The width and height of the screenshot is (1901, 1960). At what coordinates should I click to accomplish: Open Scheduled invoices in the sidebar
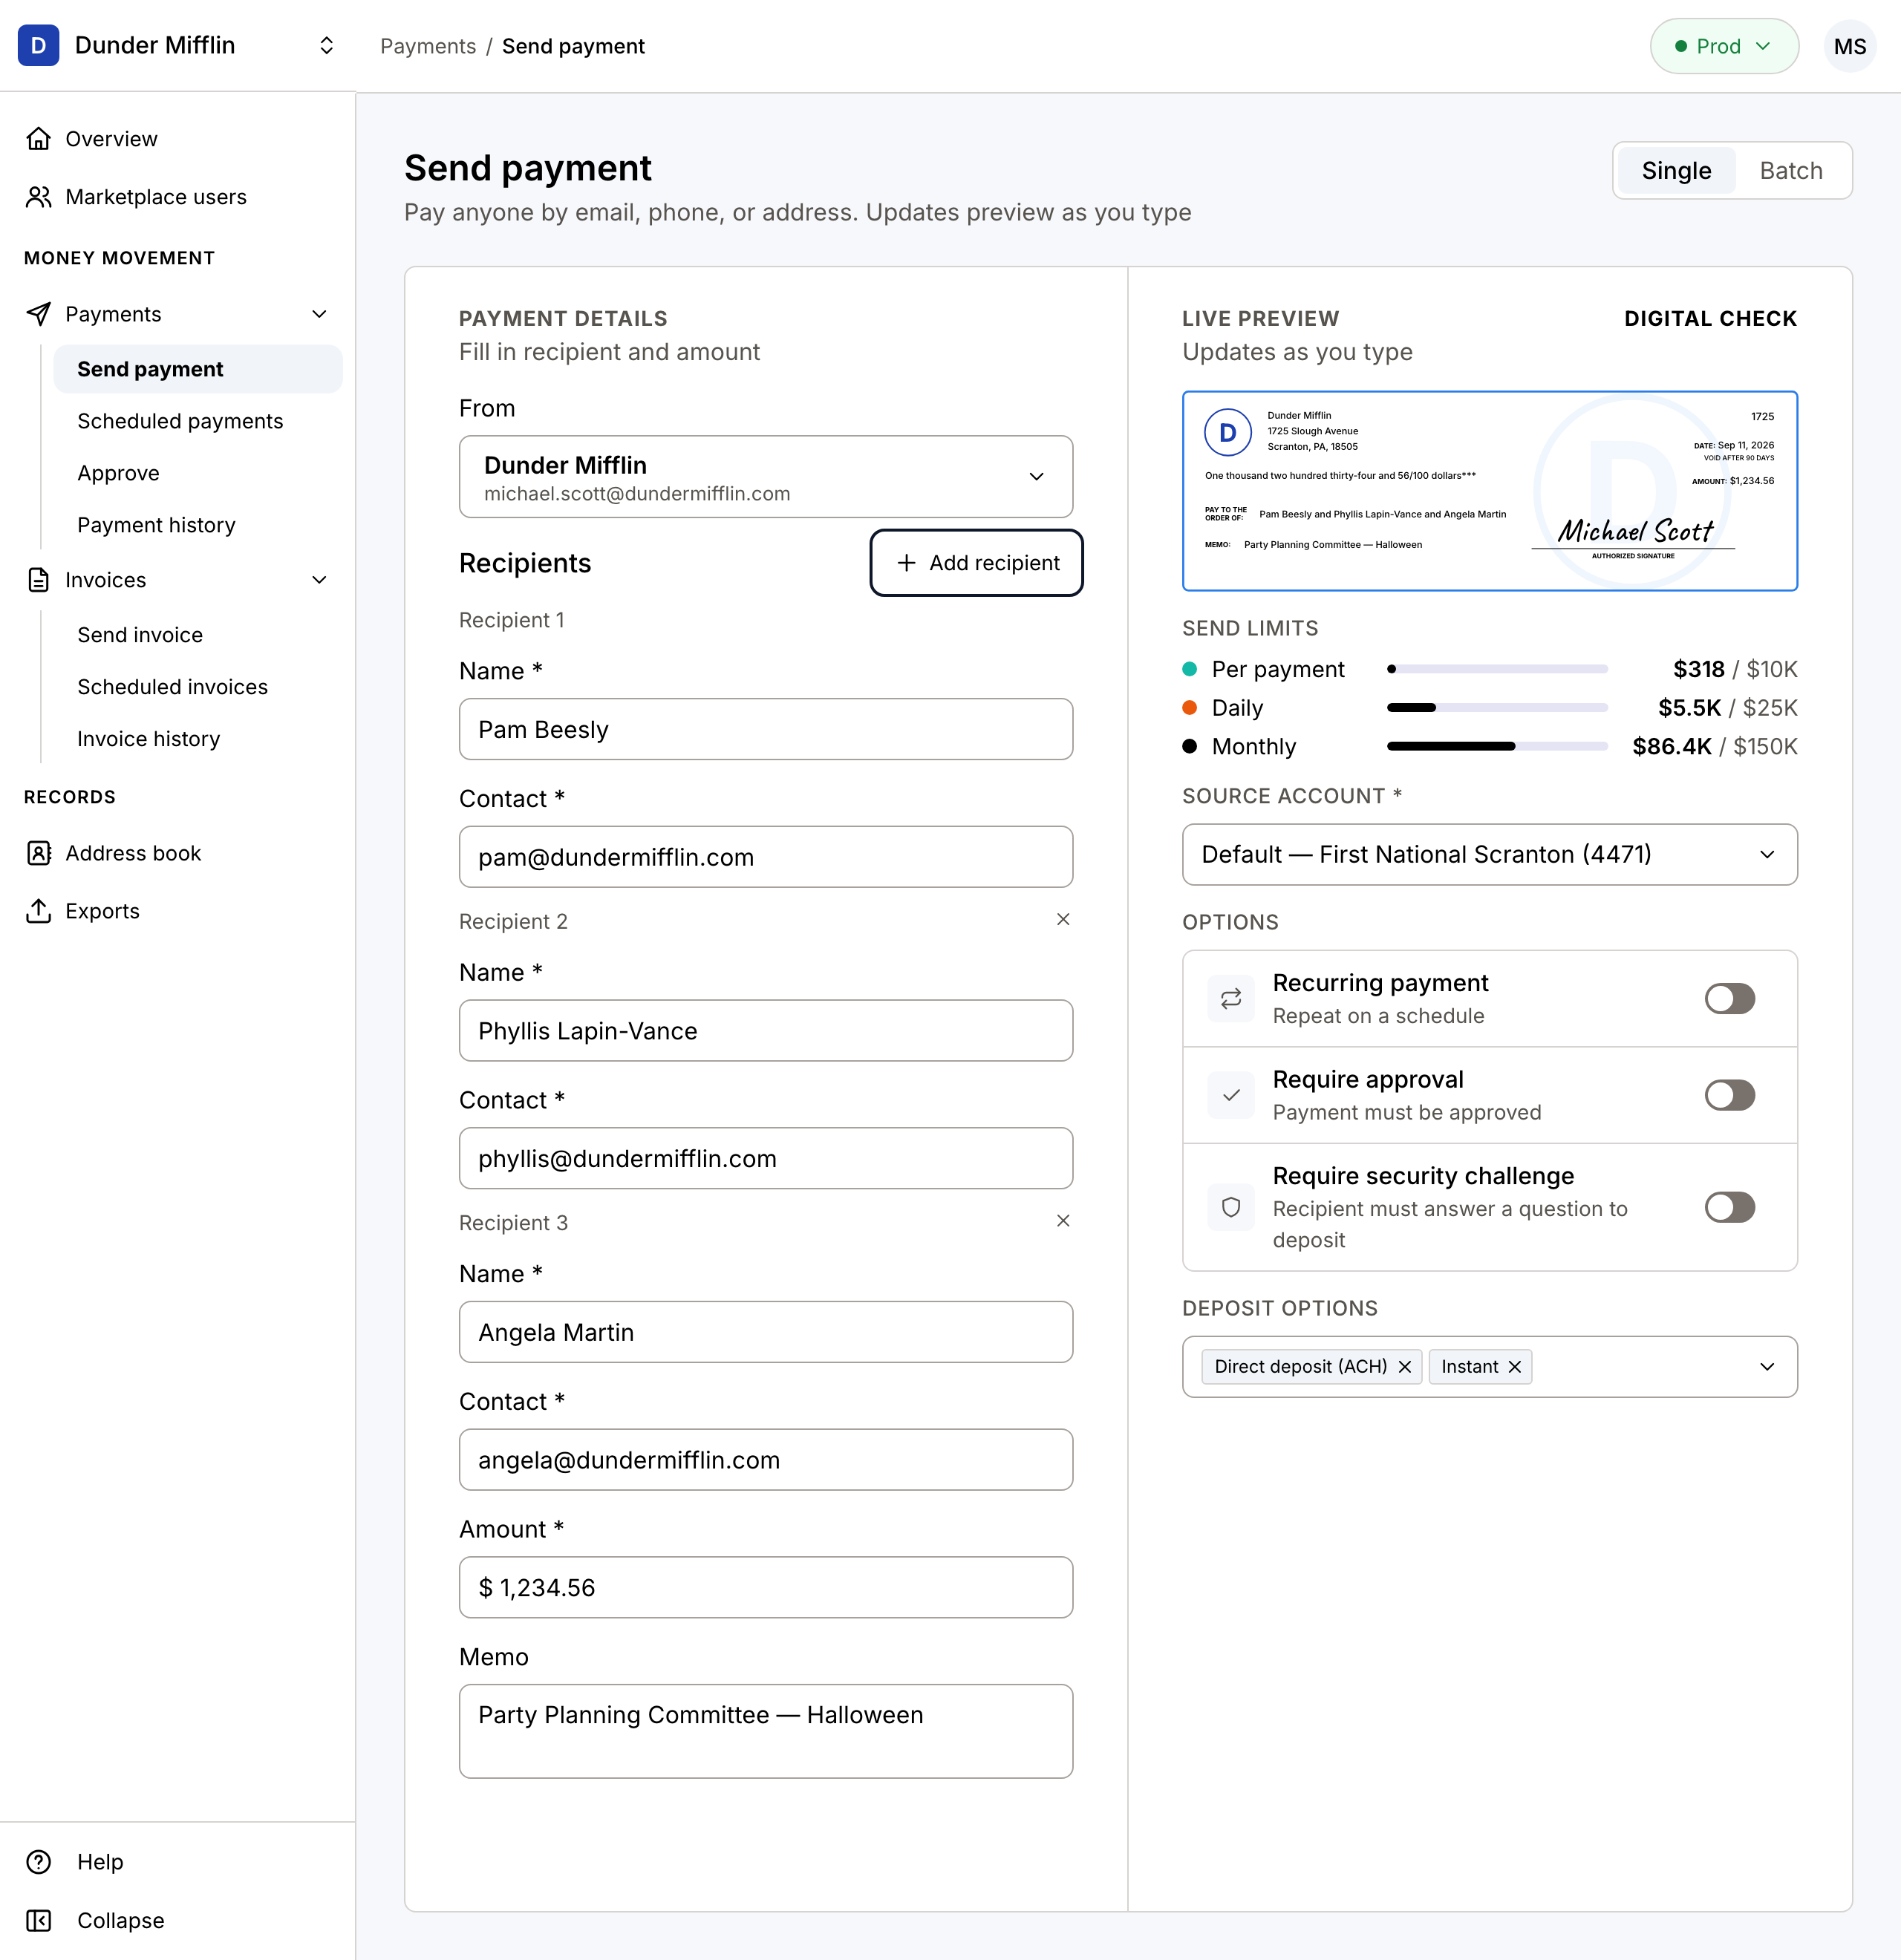click(172, 687)
